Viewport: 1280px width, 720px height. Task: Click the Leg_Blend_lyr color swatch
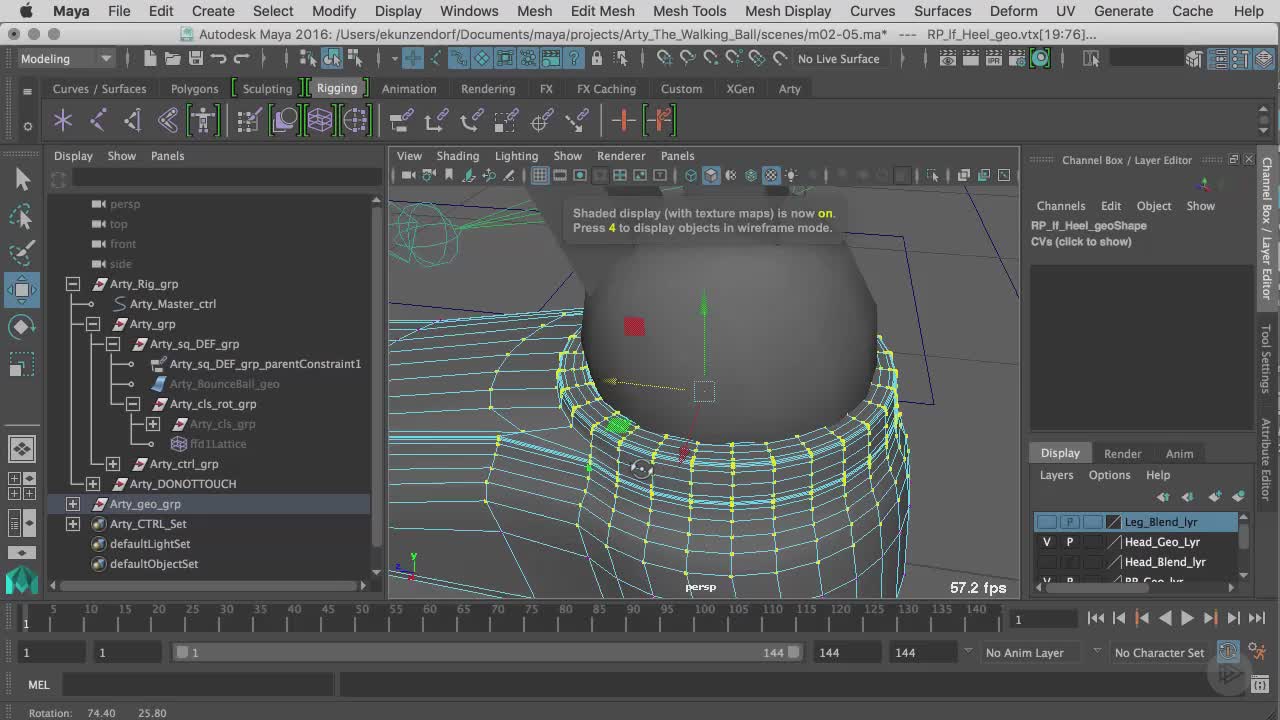1113,522
